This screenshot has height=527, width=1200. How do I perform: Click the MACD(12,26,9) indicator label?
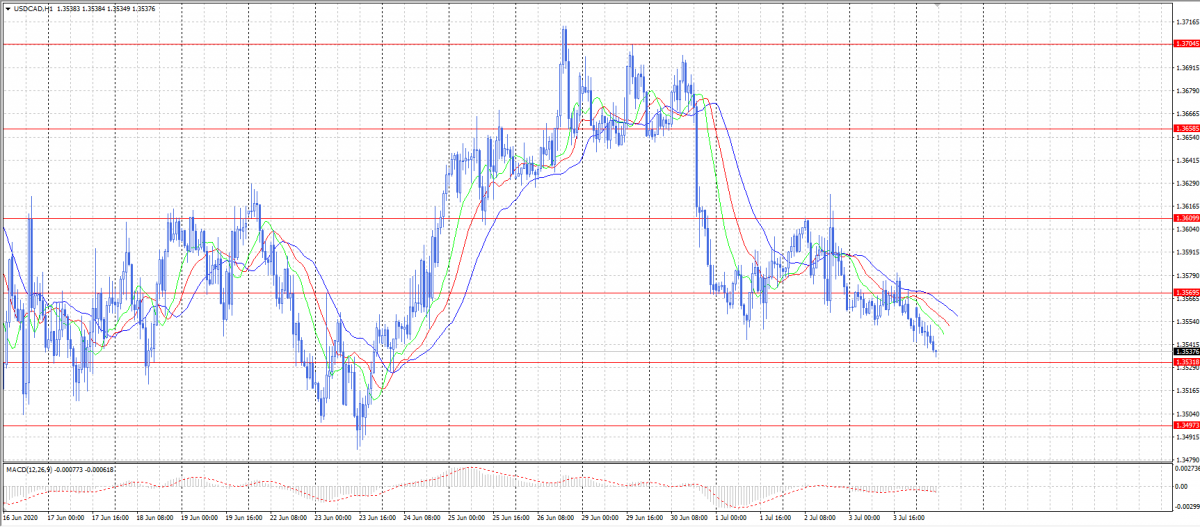point(28,469)
